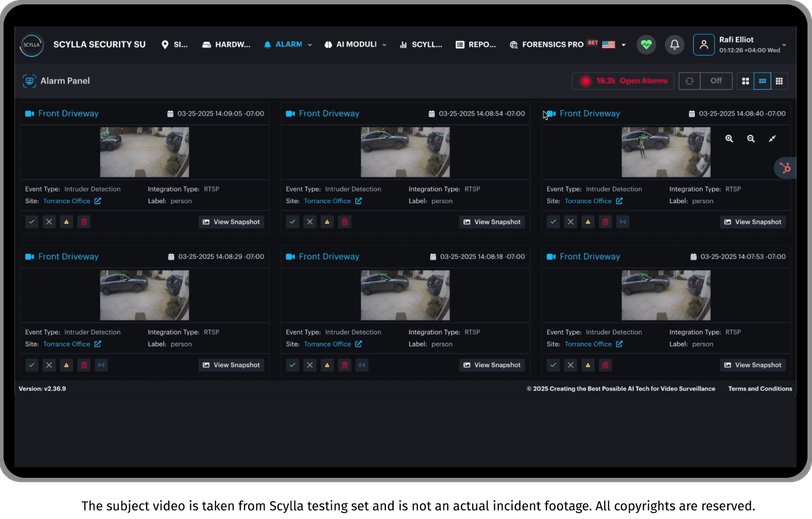Screen dimensions: 812x519
Task: View Snapshot for the 14:08:18 alarm
Action: [492, 365]
